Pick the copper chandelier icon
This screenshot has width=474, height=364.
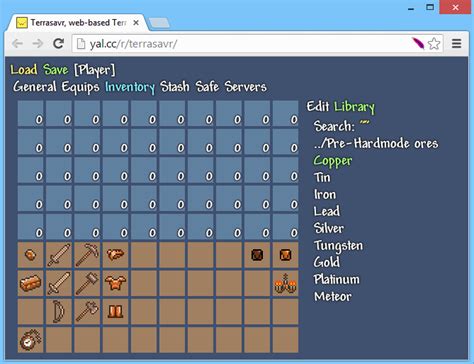coord(285,284)
